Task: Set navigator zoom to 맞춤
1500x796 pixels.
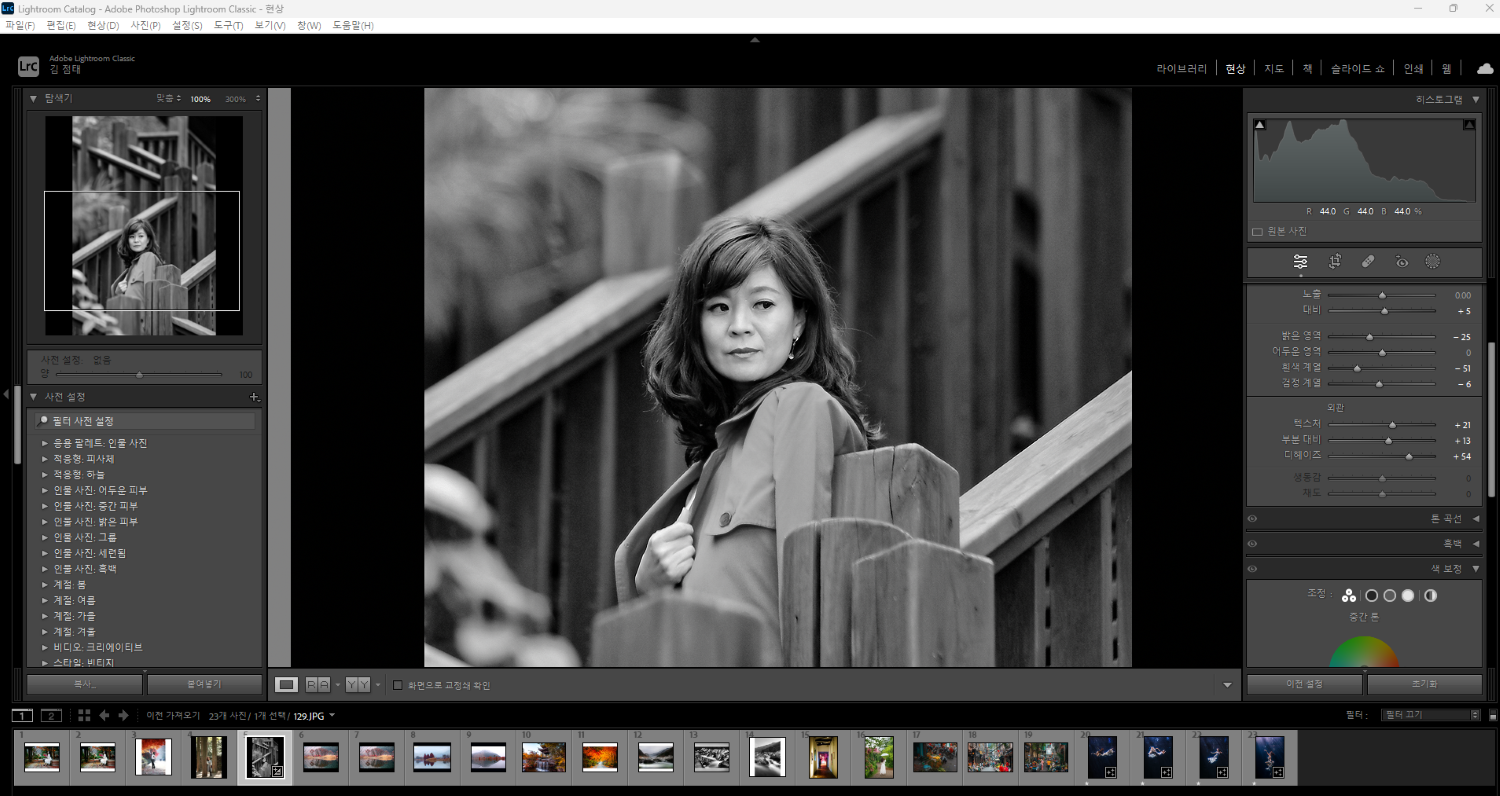Action: (166, 99)
